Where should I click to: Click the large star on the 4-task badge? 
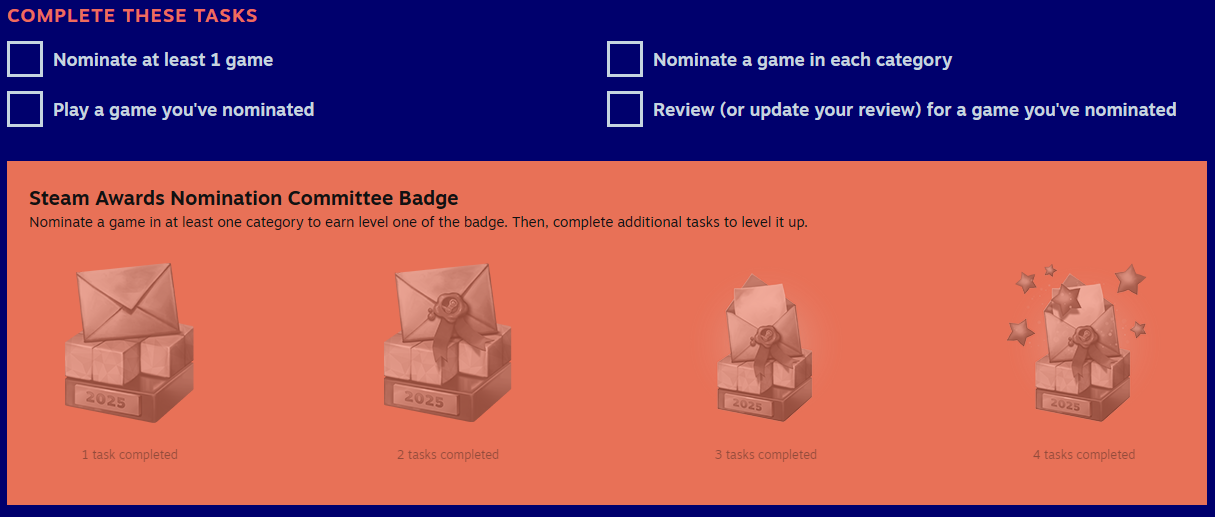click(x=1130, y=279)
